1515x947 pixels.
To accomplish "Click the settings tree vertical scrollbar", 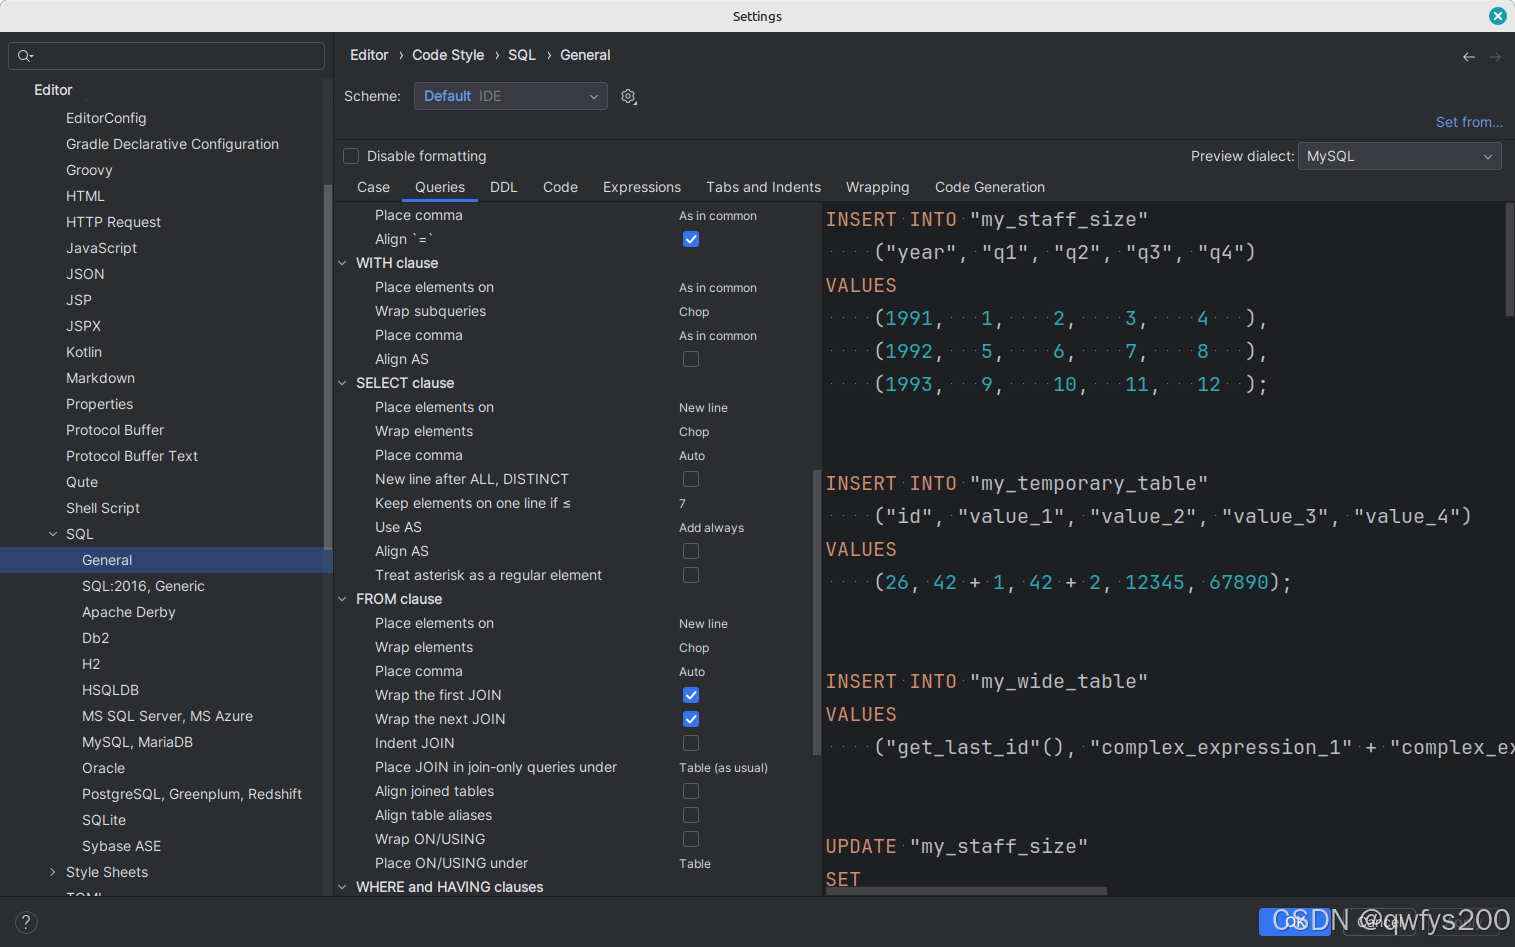I will pos(328,366).
